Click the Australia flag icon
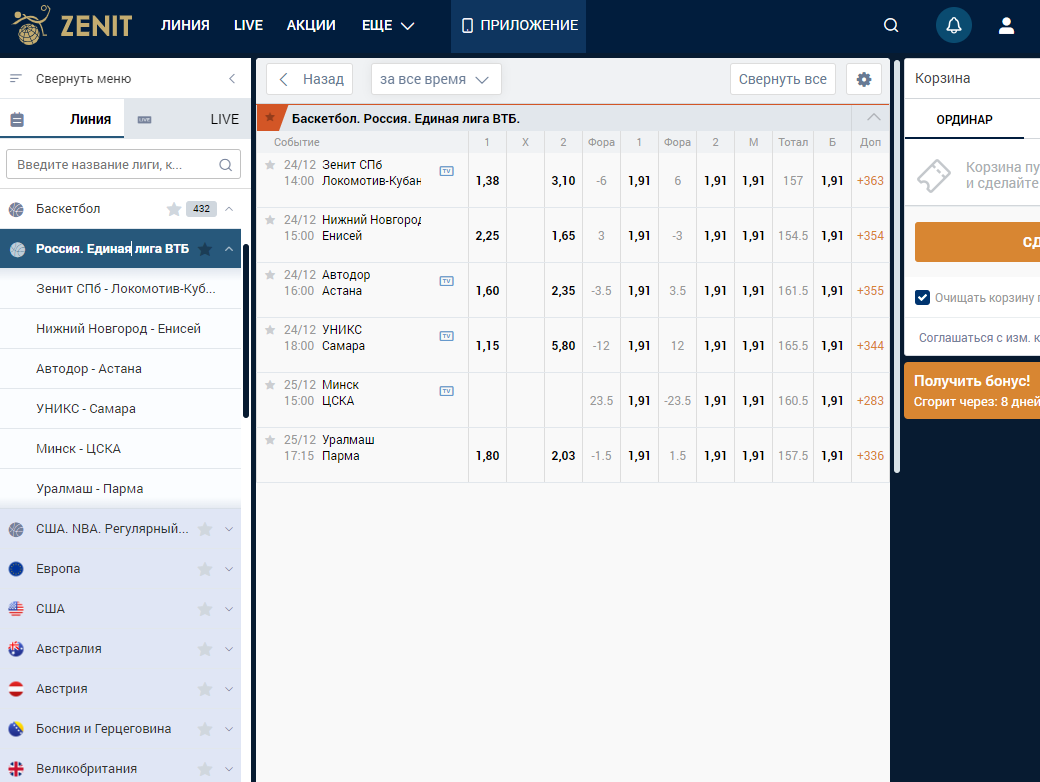 tap(16, 649)
